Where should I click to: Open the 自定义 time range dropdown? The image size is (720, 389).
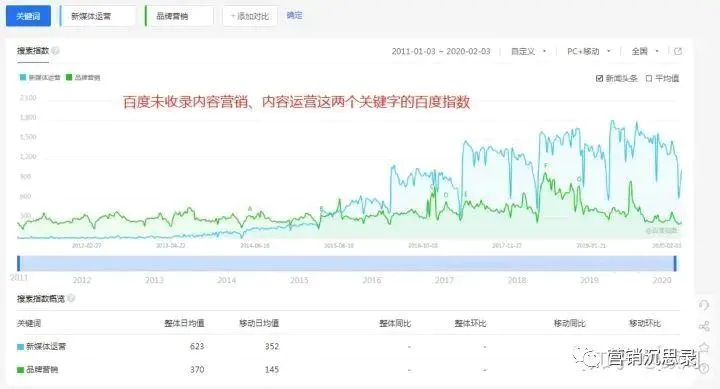pyautogui.click(x=529, y=51)
